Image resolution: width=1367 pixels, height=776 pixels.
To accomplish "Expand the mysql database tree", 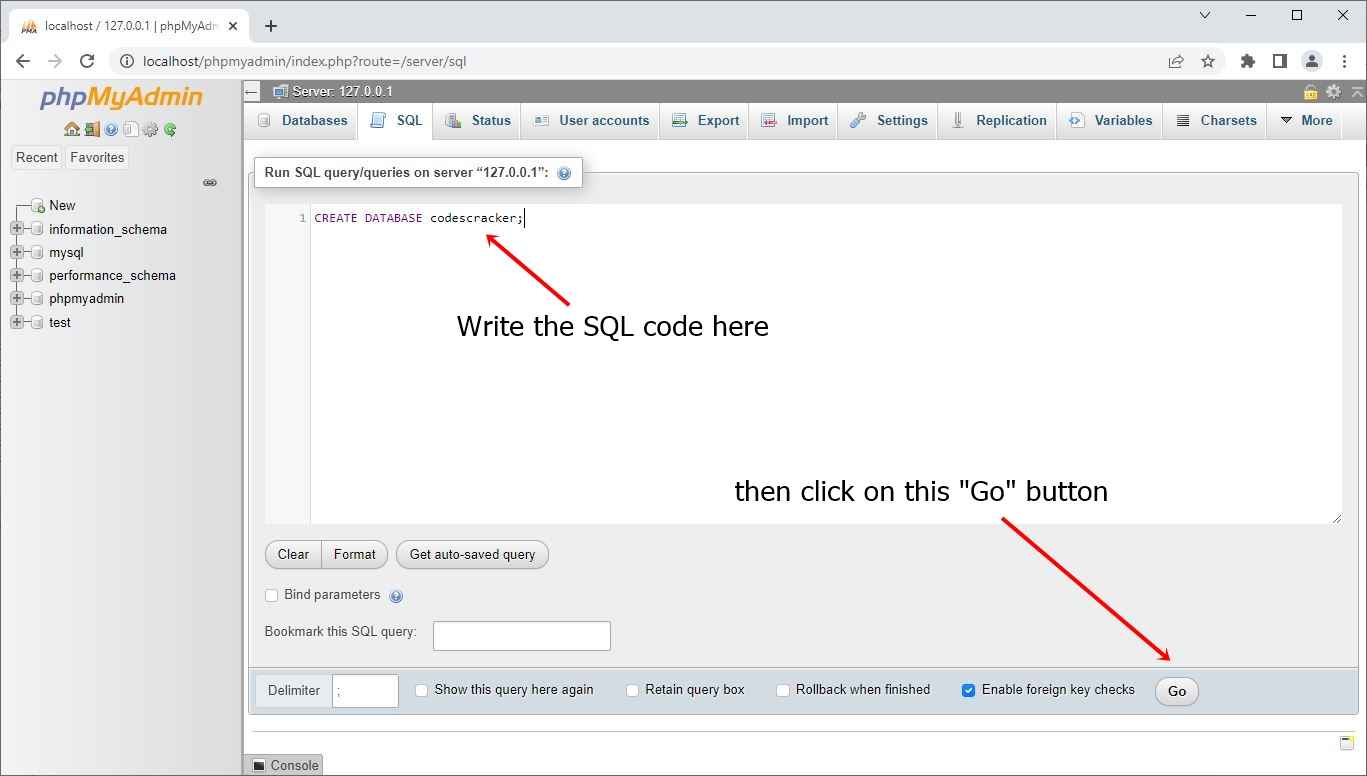I will [x=16, y=252].
